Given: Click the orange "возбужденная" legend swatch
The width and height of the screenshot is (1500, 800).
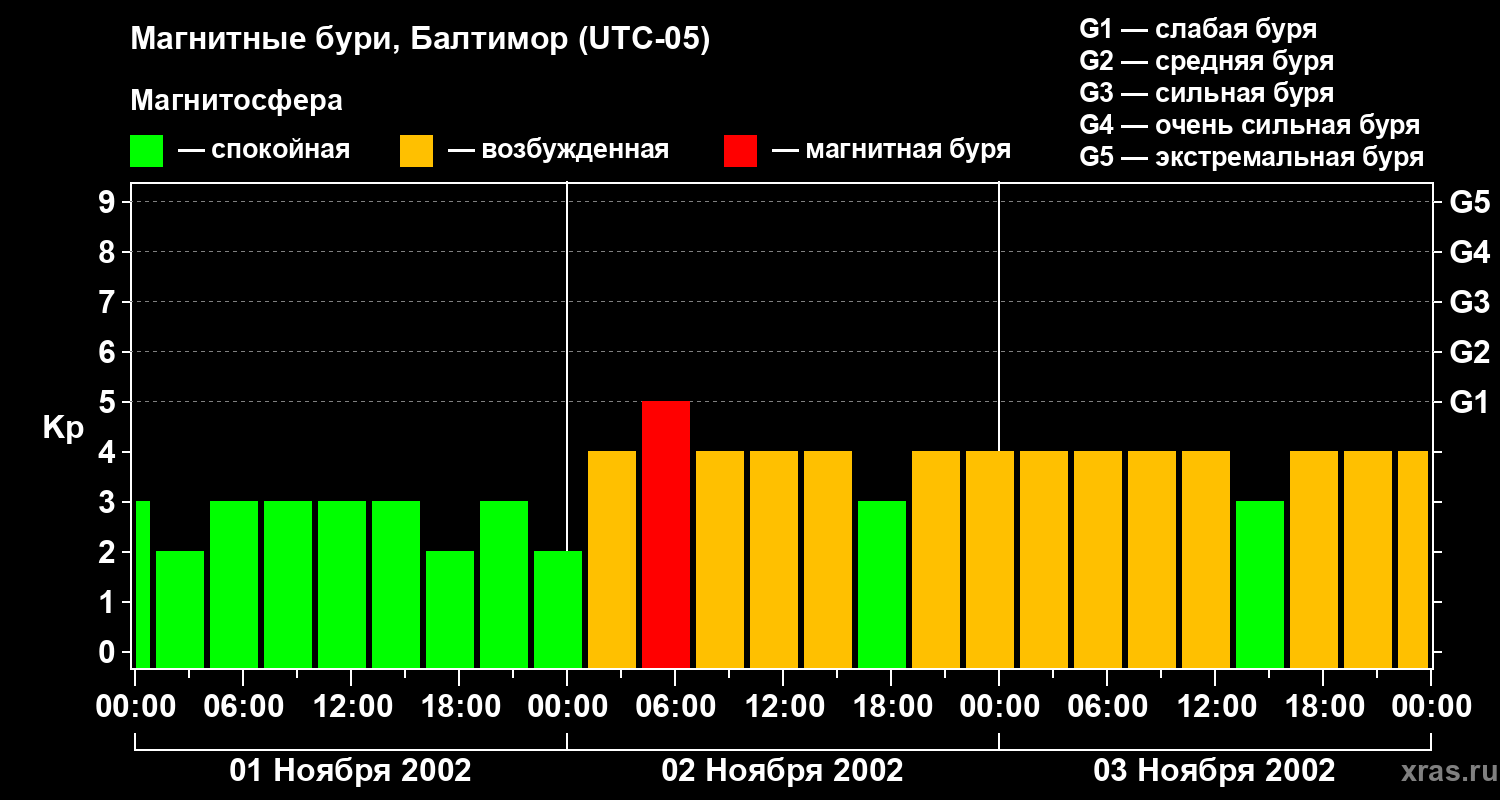Looking at the screenshot, I should tap(416, 151).
